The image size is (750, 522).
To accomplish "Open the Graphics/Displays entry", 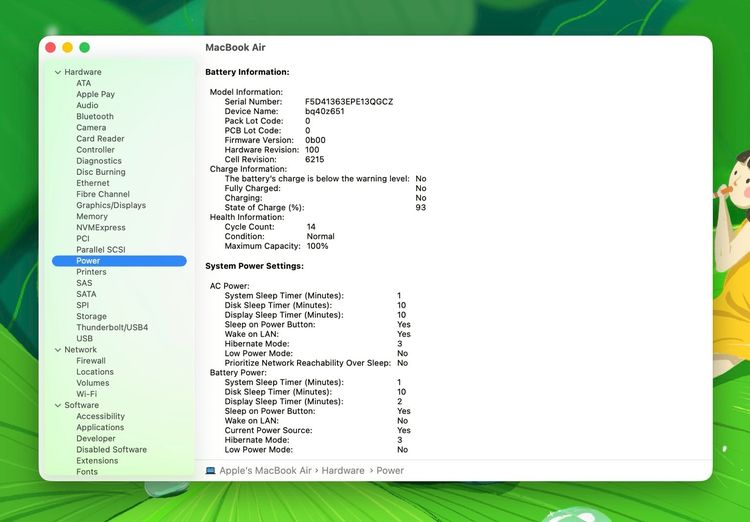I will [x=111, y=205].
